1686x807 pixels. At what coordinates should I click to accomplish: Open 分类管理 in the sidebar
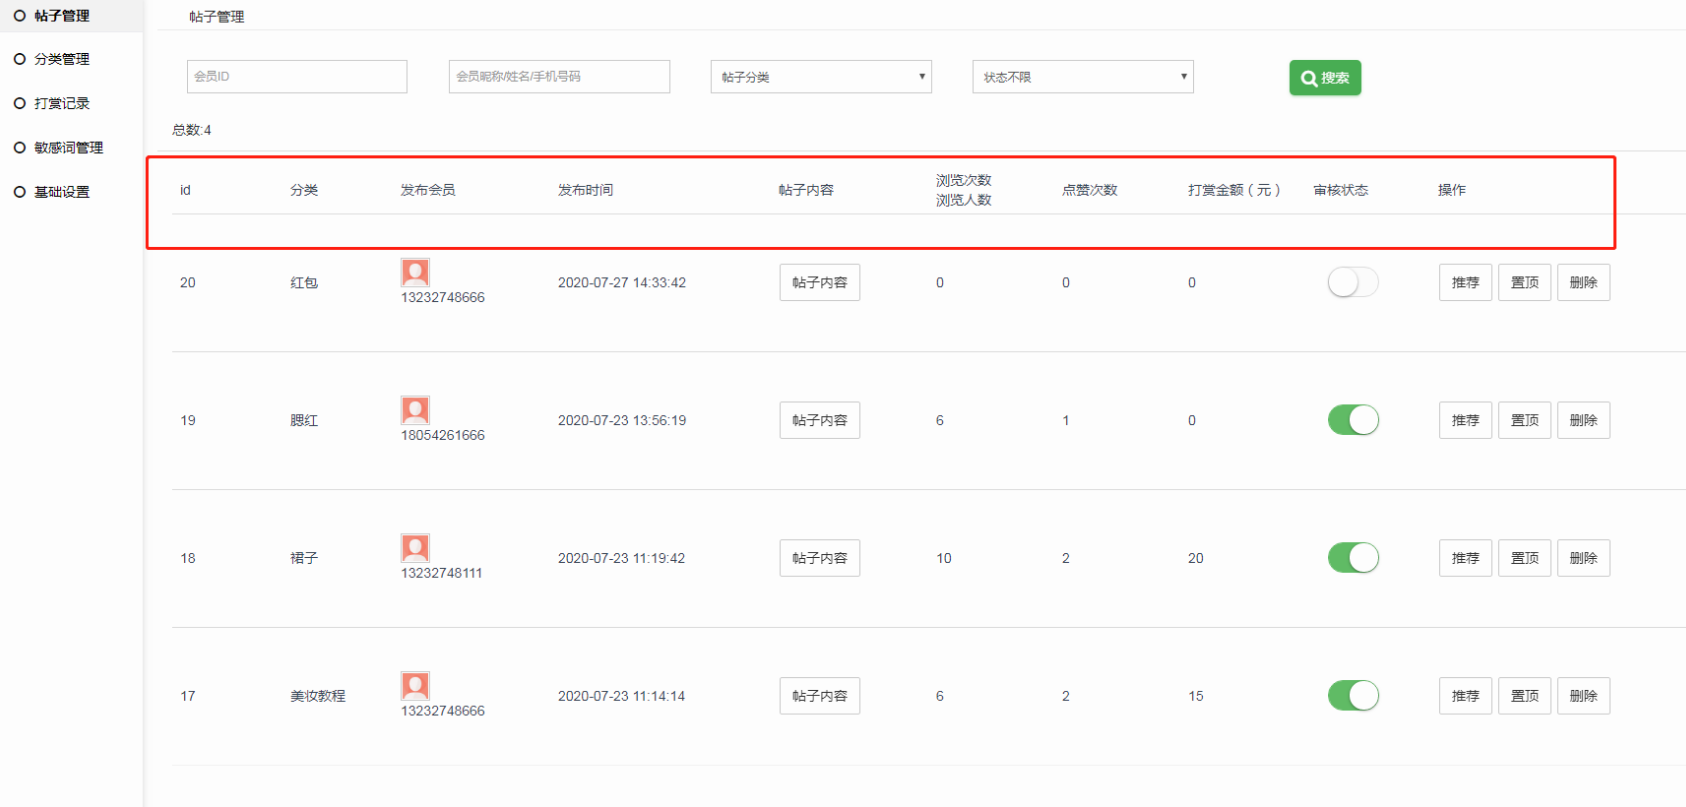coord(61,59)
